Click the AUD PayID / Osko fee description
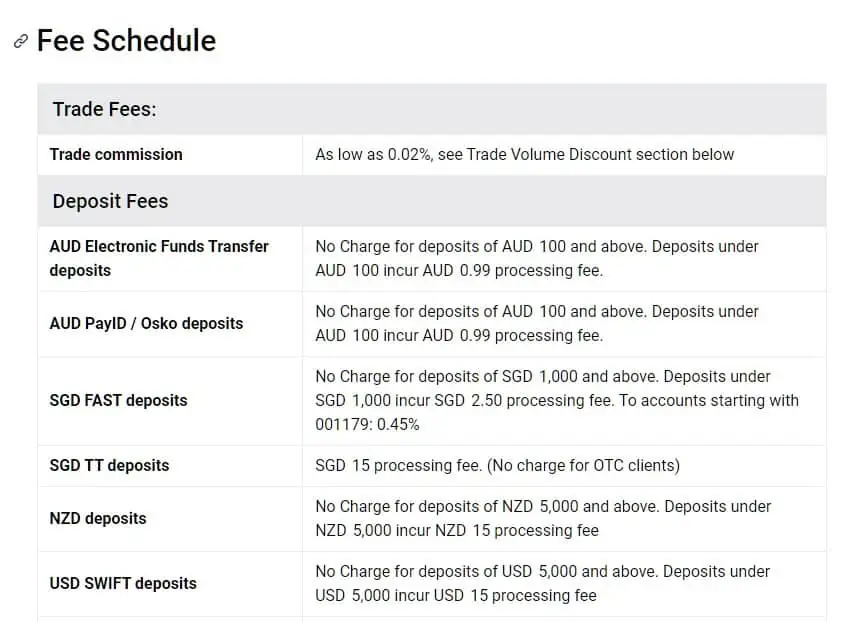The image size is (850, 622). [537, 323]
